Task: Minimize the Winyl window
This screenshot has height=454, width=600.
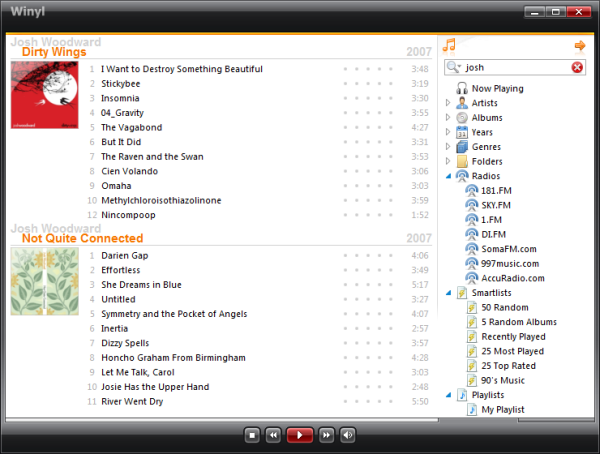Action: point(535,12)
